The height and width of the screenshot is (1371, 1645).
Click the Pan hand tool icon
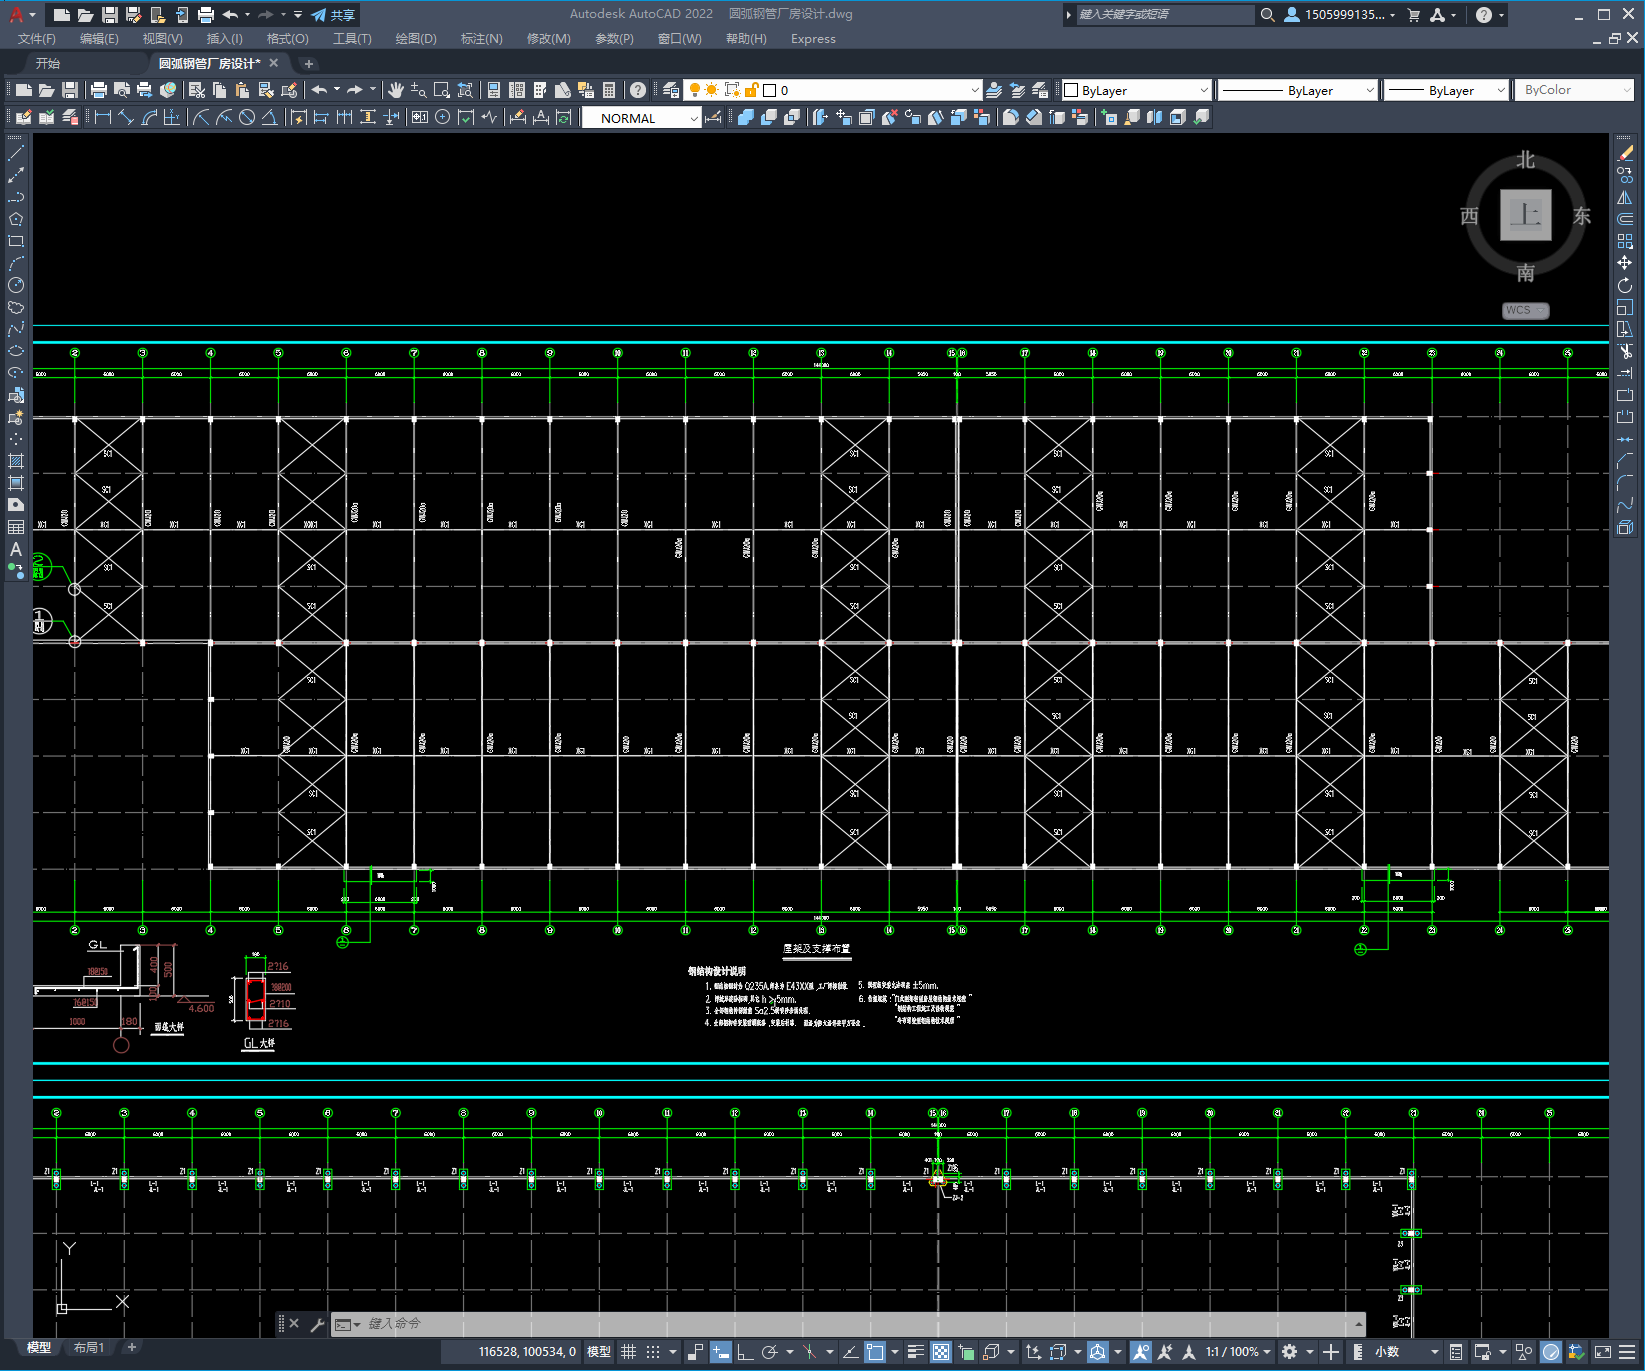click(396, 90)
